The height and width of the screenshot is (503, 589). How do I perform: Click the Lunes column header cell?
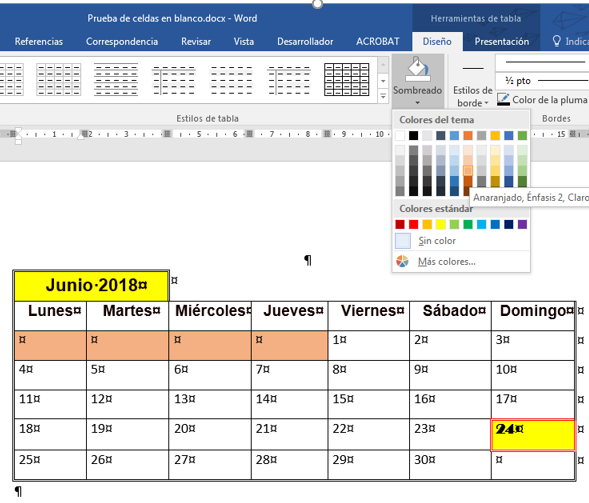51,316
